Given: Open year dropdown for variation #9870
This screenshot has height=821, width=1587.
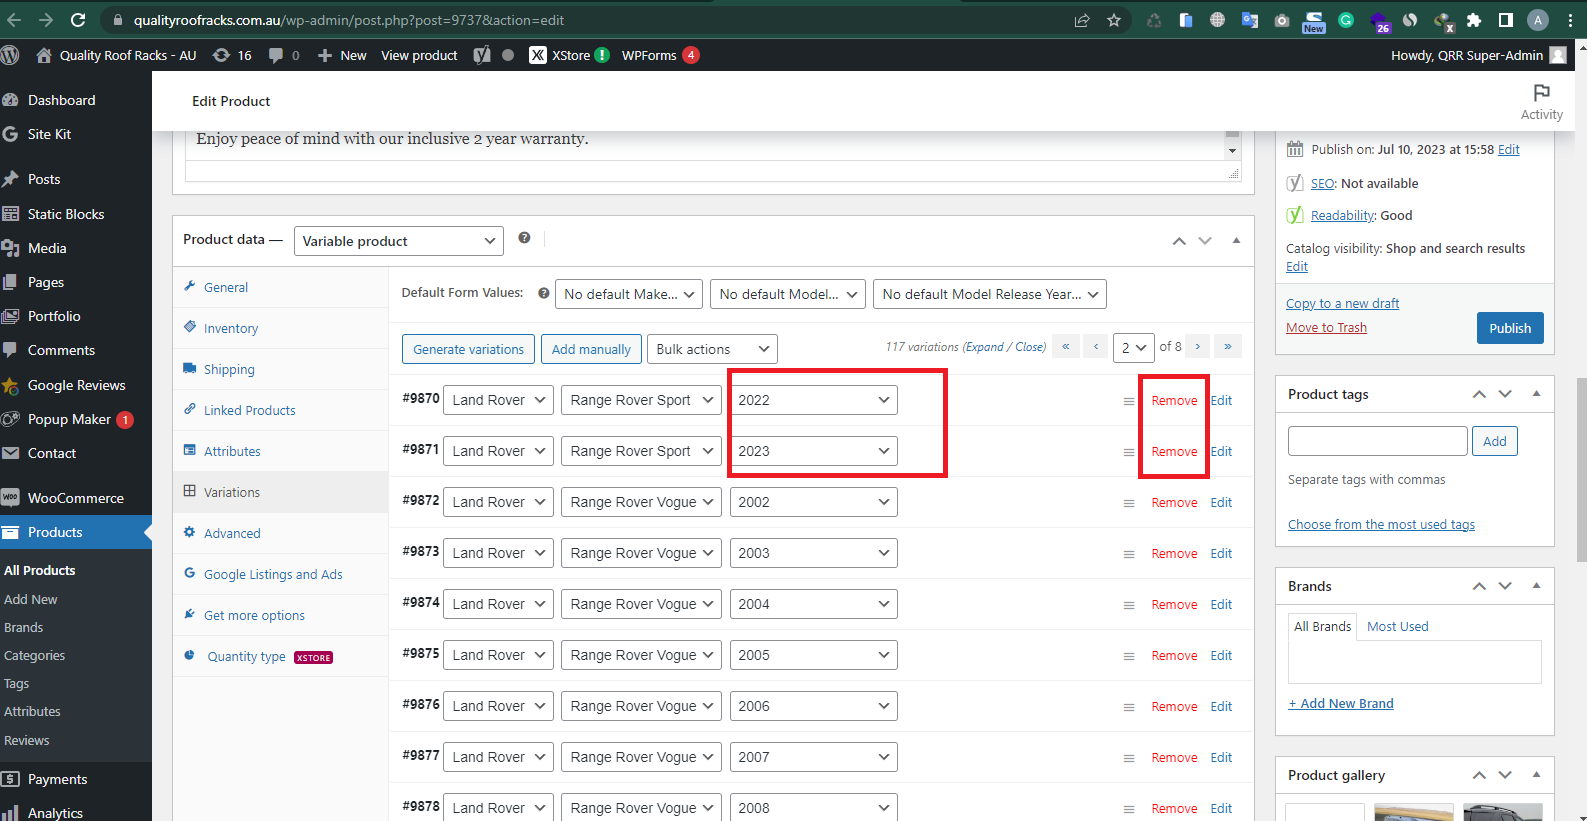Looking at the screenshot, I should coord(813,400).
